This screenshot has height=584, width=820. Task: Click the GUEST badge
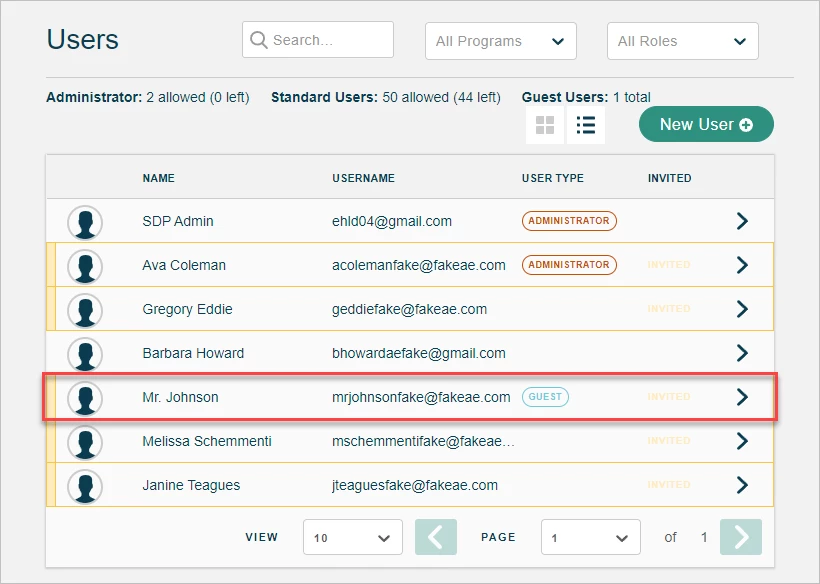tap(545, 397)
